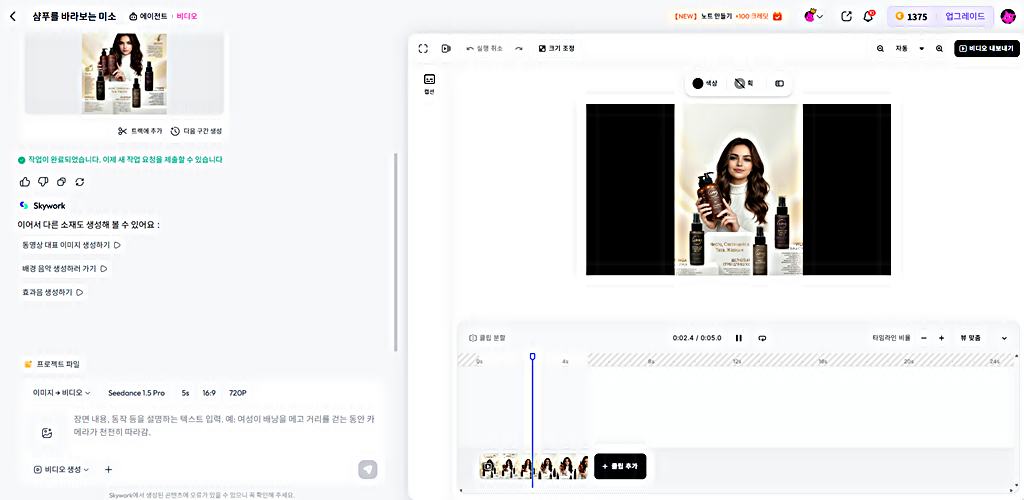
Task: Expand the 비디오 생성 dropdown
Action: (61, 469)
